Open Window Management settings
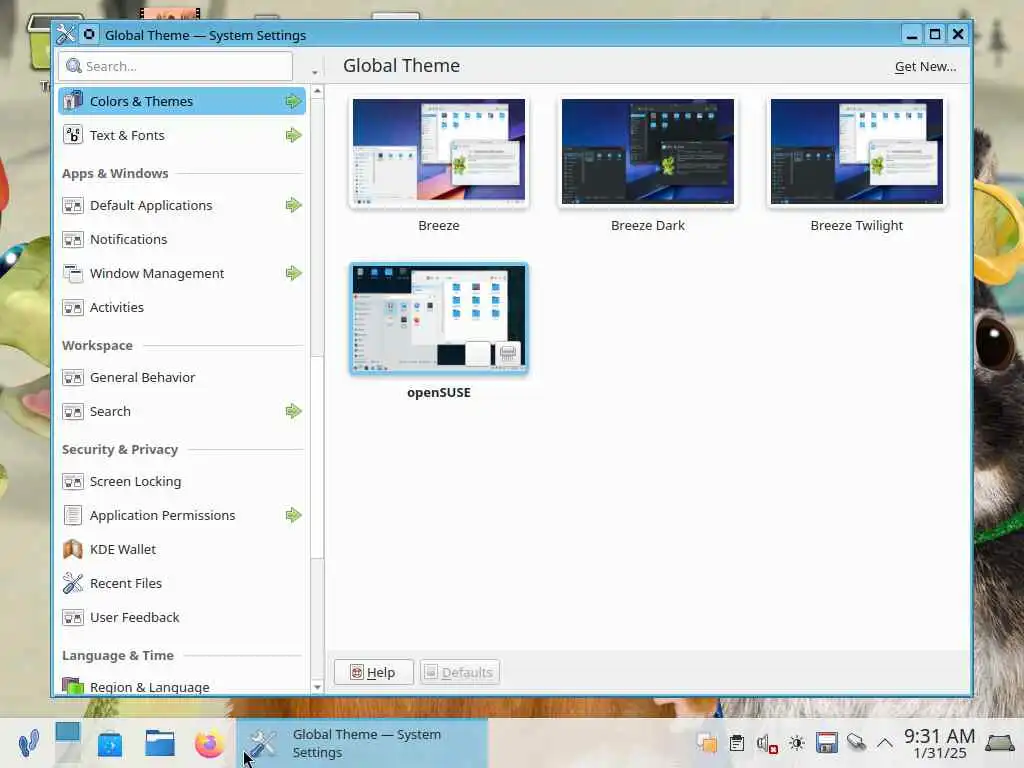Viewport: 1024px width, 768px height. click(182, 273)
